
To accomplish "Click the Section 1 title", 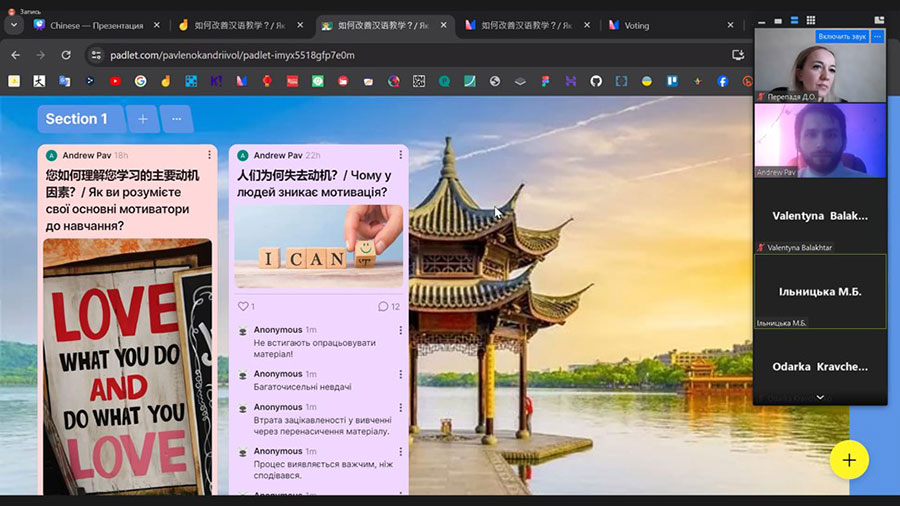I will (x=77, y=119).
